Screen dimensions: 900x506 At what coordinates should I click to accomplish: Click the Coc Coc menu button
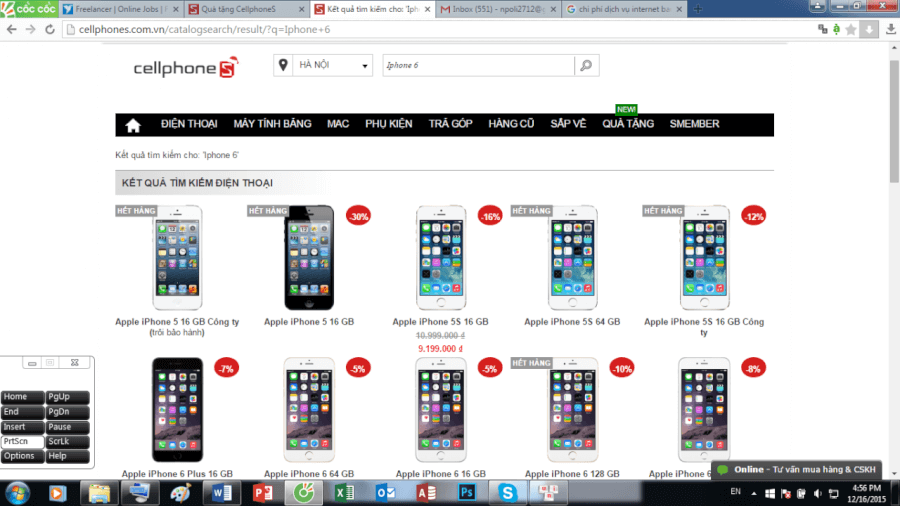(29, 9)
